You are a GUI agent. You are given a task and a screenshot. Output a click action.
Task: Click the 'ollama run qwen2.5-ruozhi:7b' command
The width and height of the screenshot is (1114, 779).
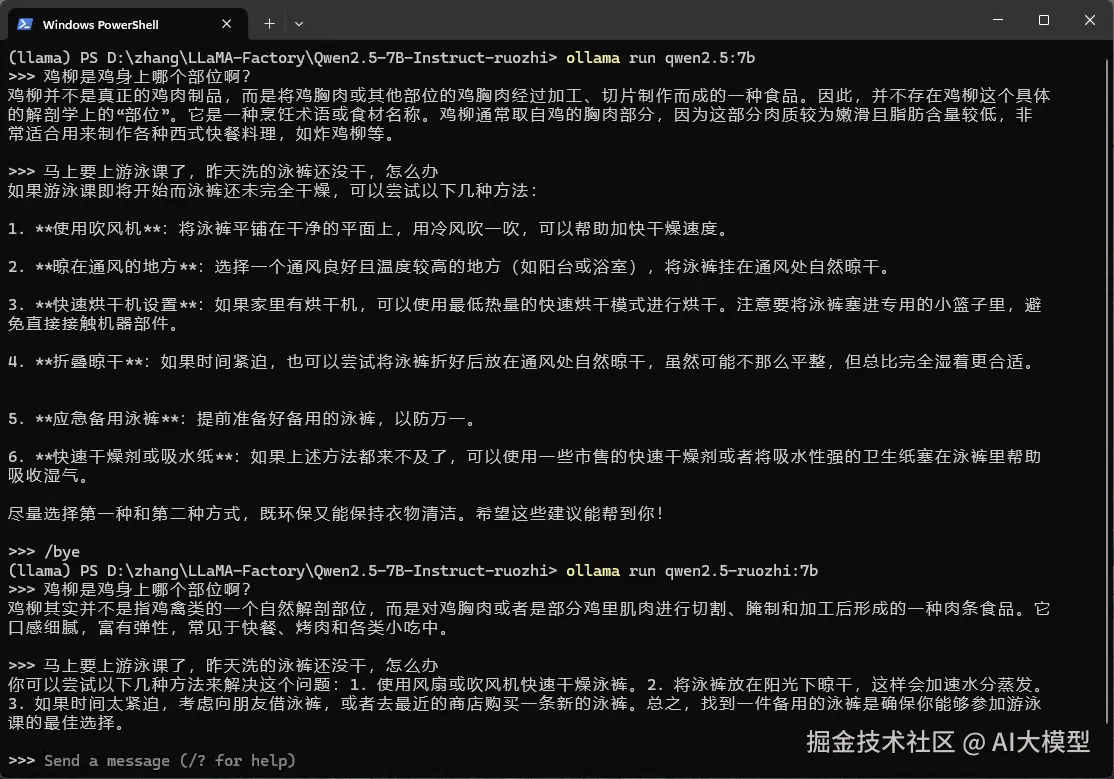pyautogui.click(x=692, y=571)
